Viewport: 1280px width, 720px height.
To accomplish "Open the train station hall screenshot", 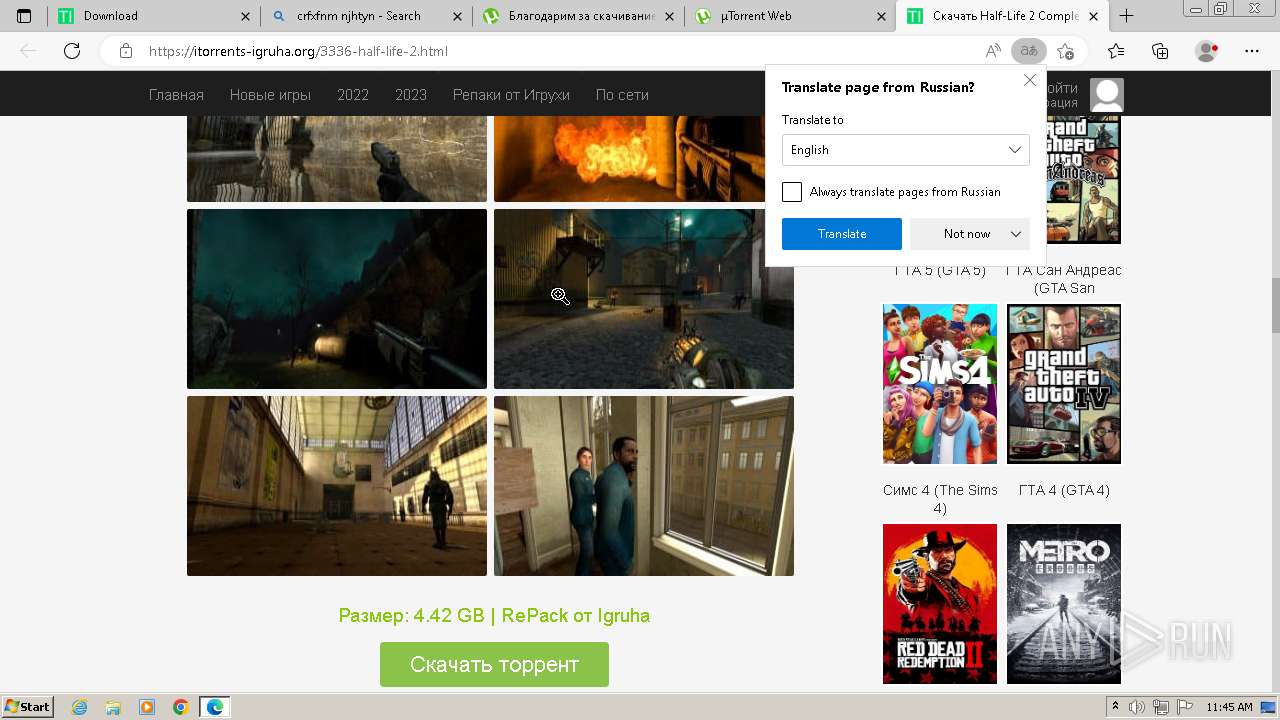I will (x=337, y=486).
